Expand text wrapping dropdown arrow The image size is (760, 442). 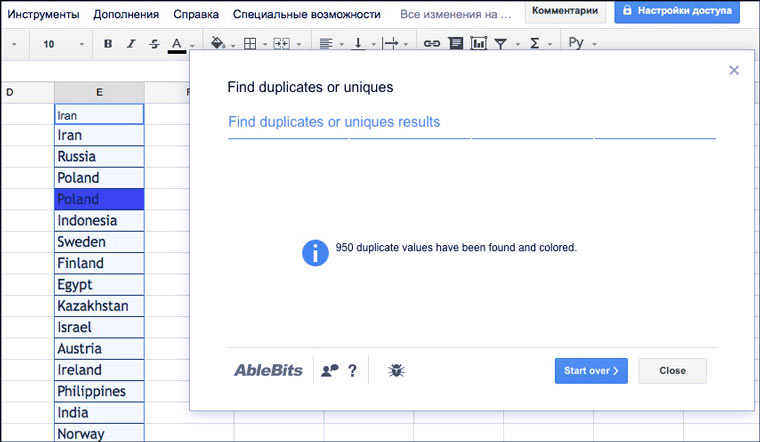tap(406, 44)
